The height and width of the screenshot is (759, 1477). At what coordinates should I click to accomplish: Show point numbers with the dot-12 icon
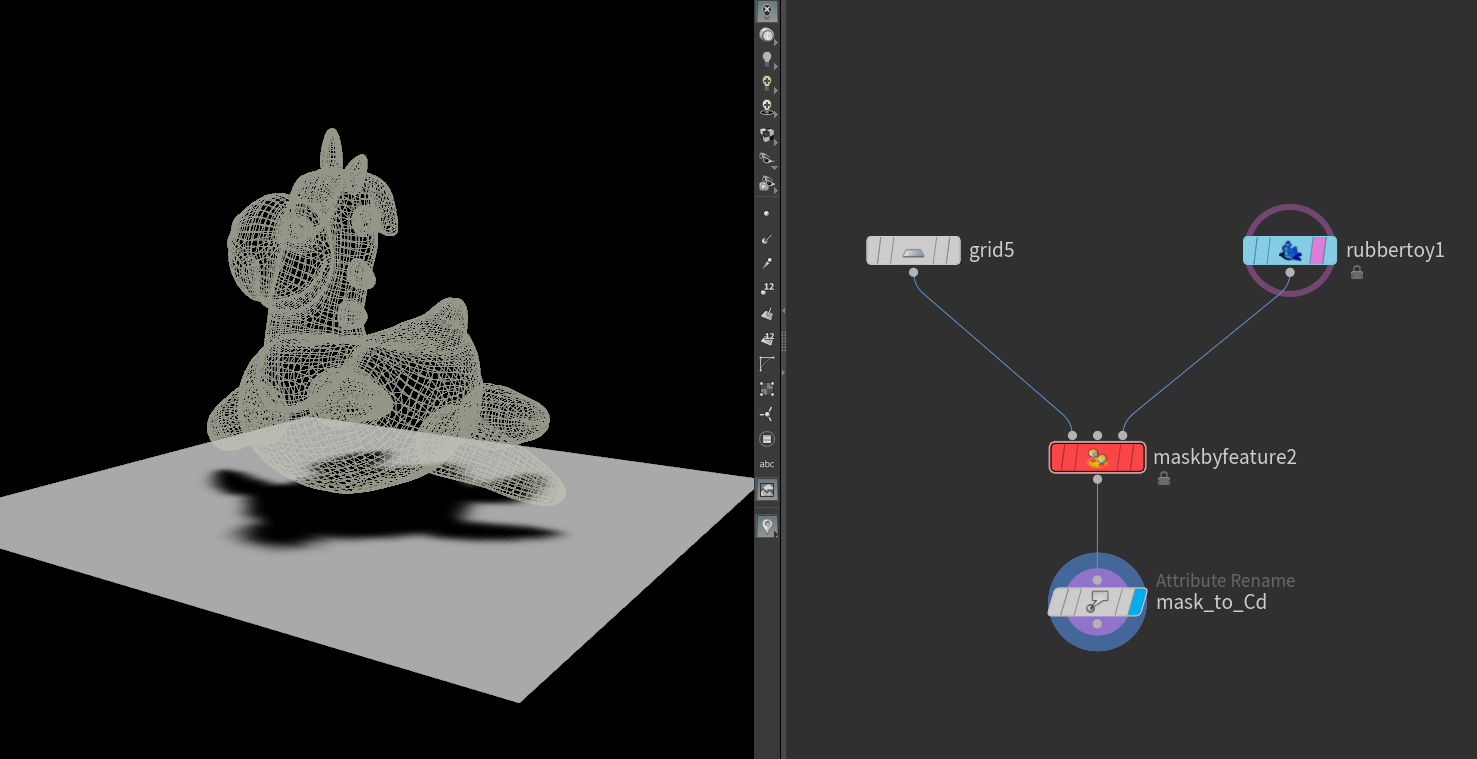[x=767, y=289]
